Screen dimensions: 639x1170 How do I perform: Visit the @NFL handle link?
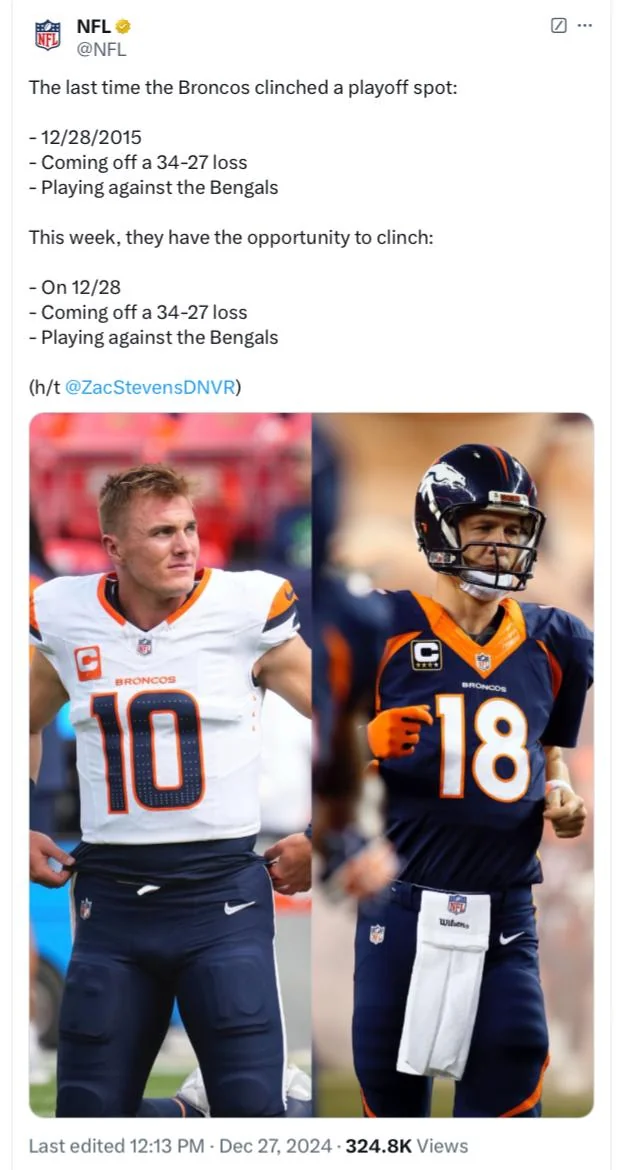pyautogui.click(x=102, y=49)
